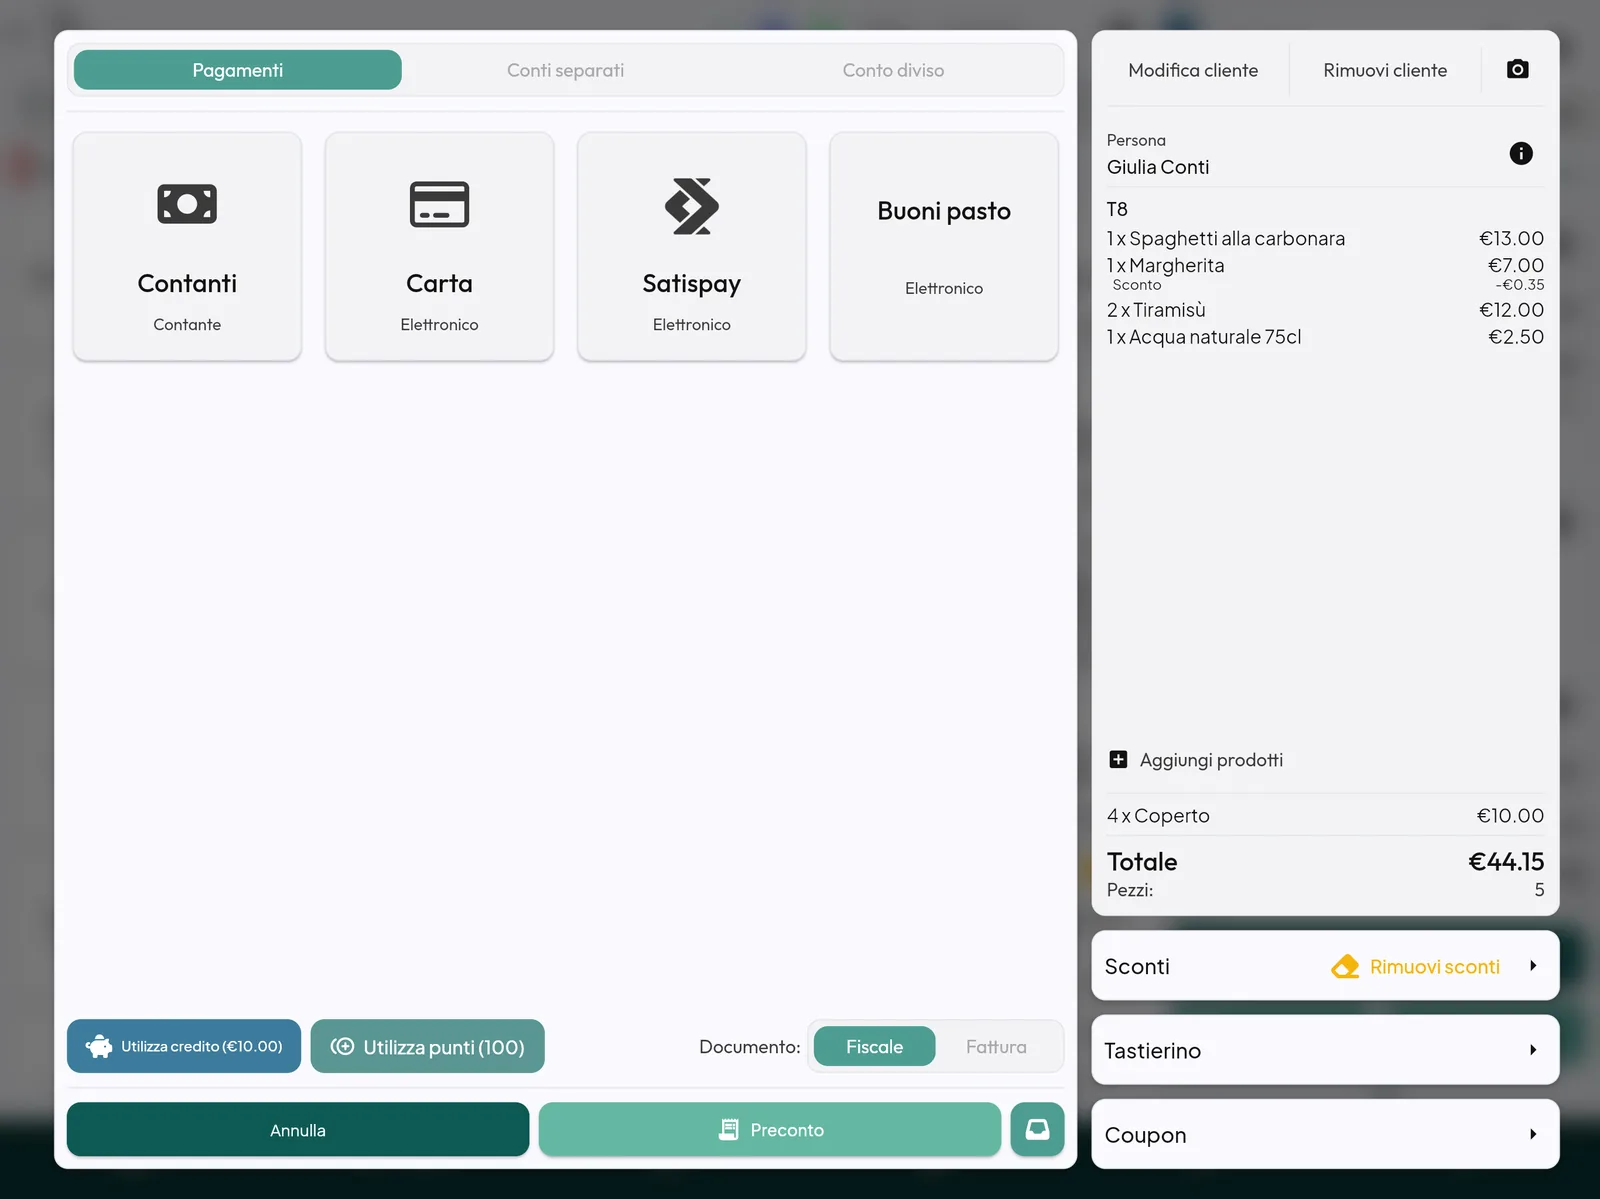Select Buoni pasto payment method

click(944, 246)
